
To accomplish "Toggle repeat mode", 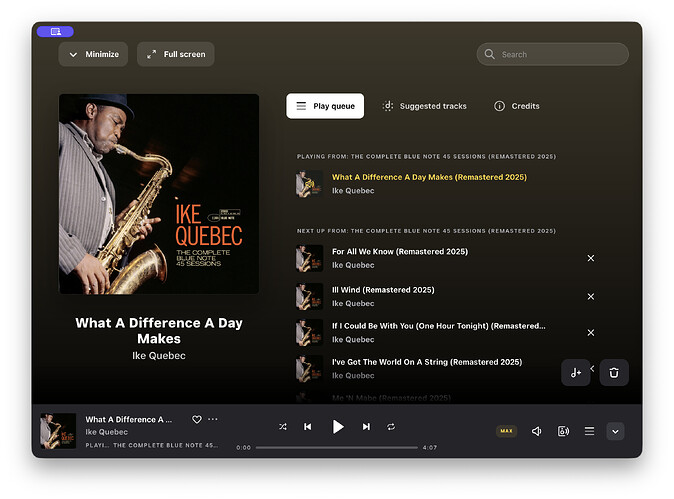I will click(391, 426).
